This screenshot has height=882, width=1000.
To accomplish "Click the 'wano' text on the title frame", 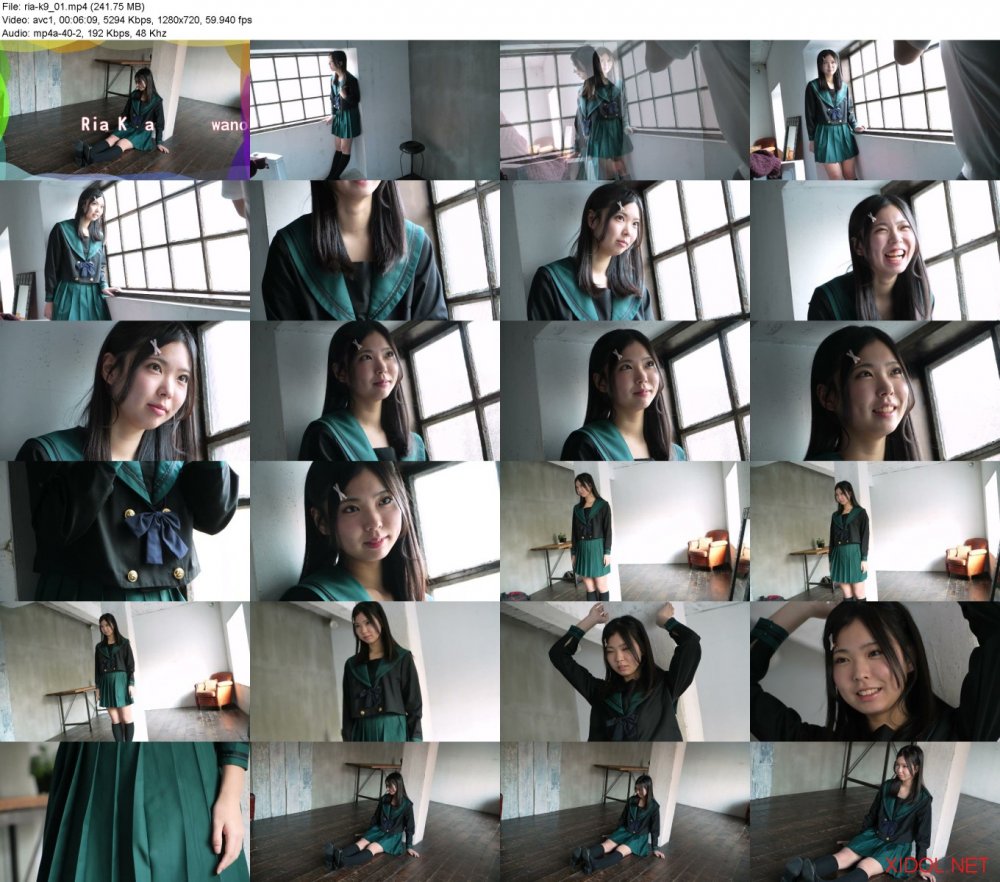I will (229, 124).
